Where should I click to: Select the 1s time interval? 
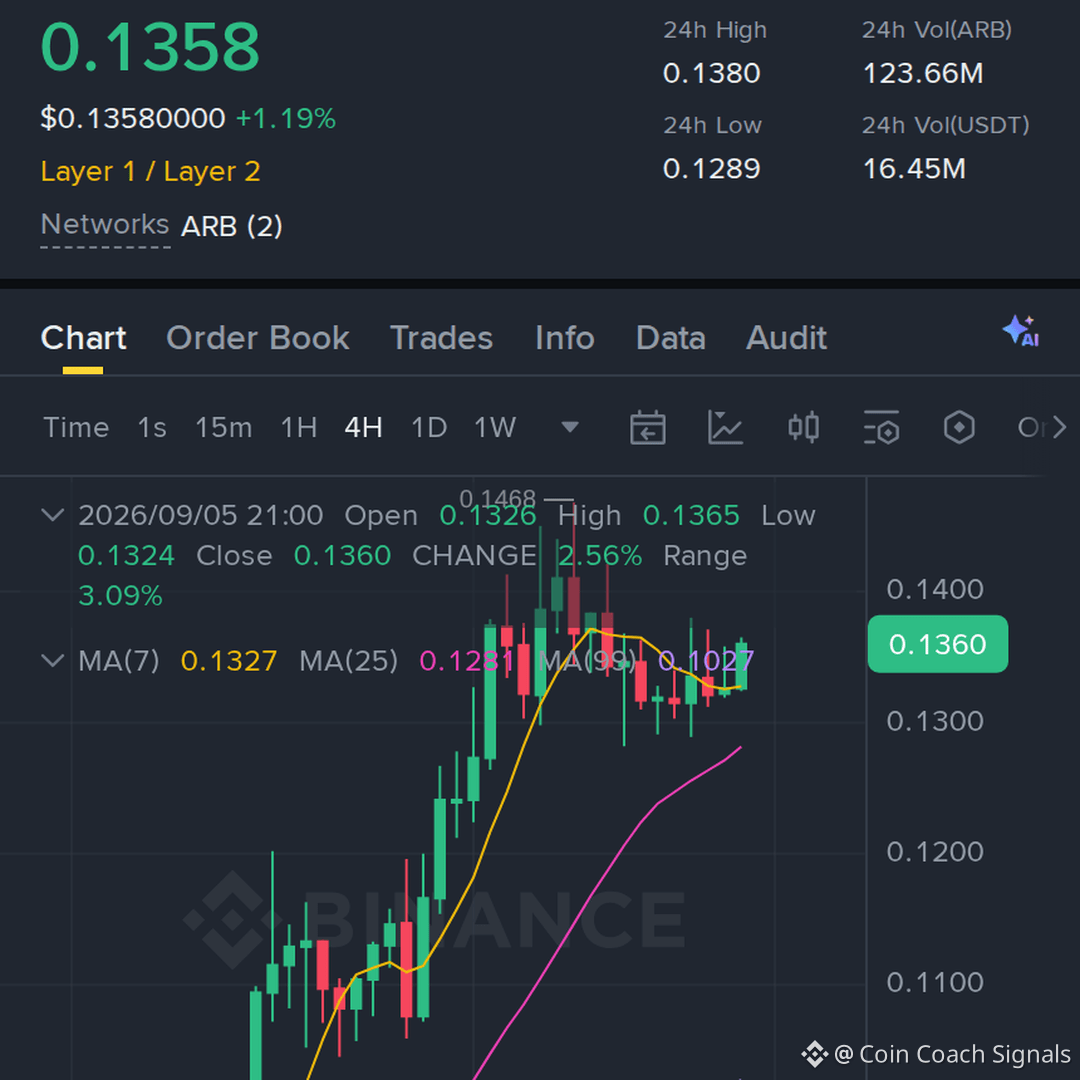[x=152, y=428]
